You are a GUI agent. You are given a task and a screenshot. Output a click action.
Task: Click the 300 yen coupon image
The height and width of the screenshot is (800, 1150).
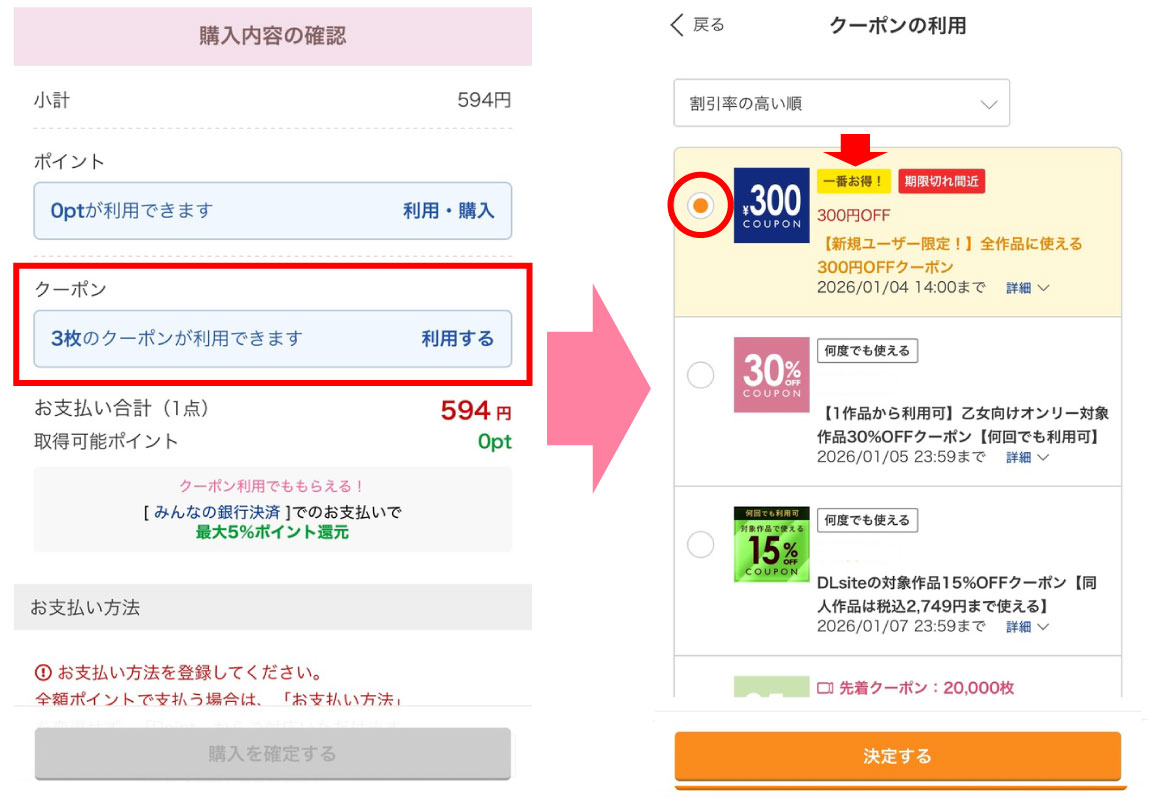pos(771,205)
